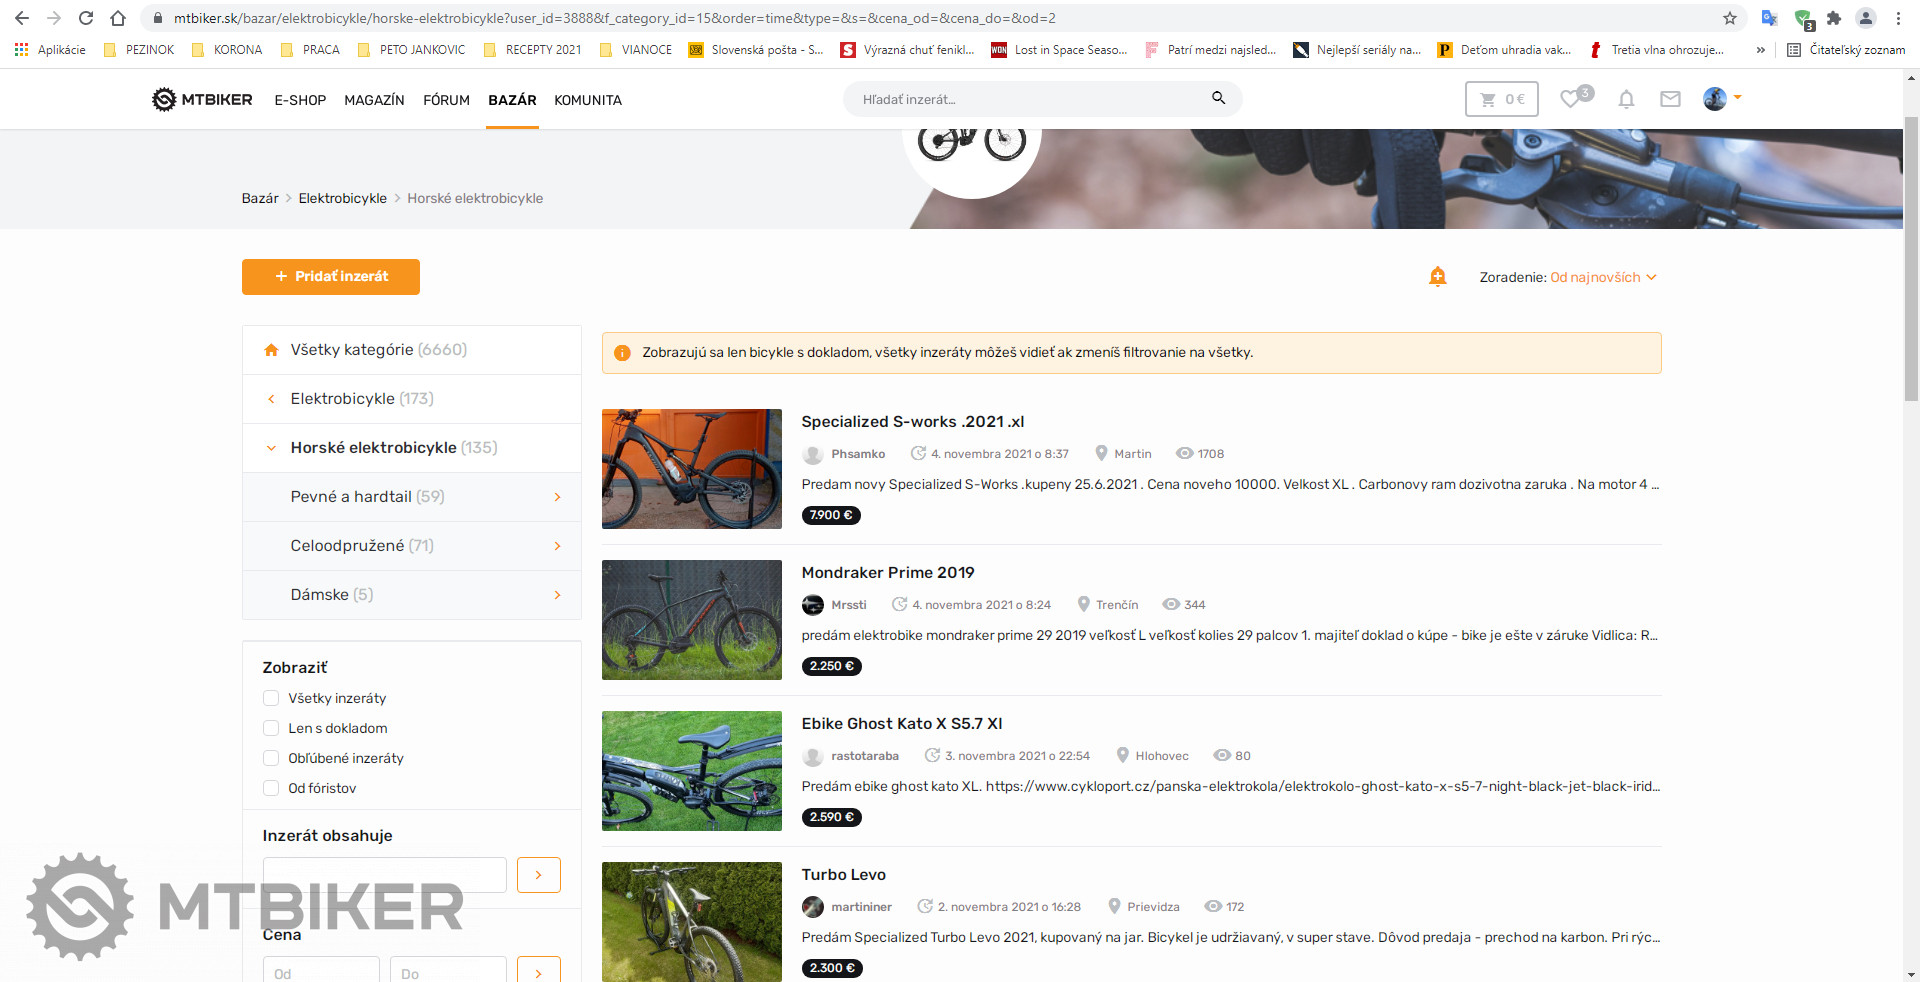Check the Všetky inzeráty checkbox
The image size is (1920, 982).
[271, 698]
